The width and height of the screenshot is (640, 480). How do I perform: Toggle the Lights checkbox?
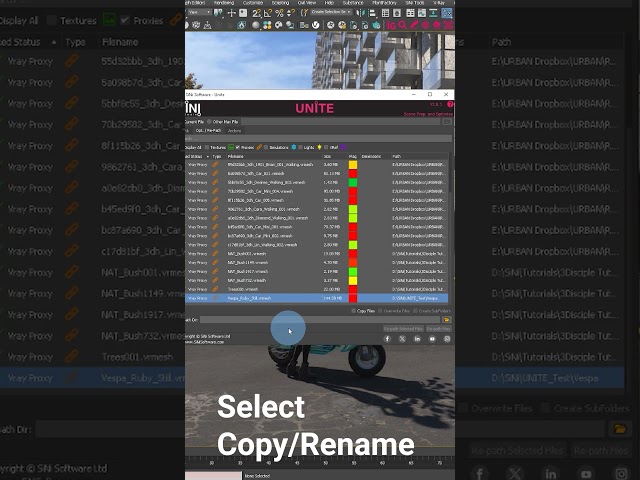point(300,147)
